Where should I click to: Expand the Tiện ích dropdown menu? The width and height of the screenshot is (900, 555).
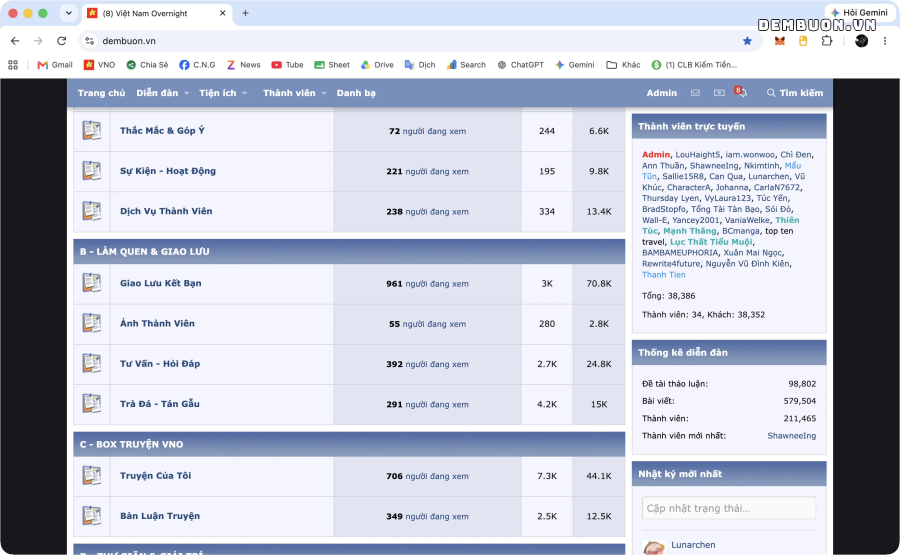(x=223, y=93)
